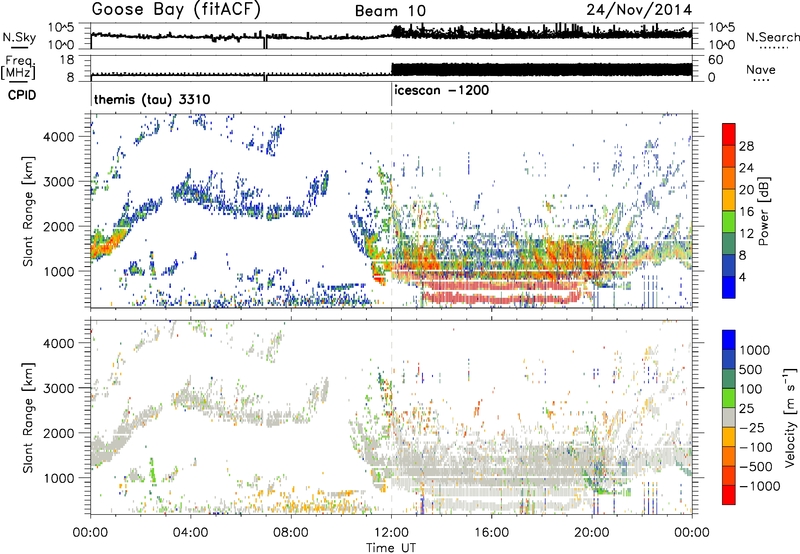
Task: Click the '1000' tick on the velocity colorbar
Action: point(755,350)
